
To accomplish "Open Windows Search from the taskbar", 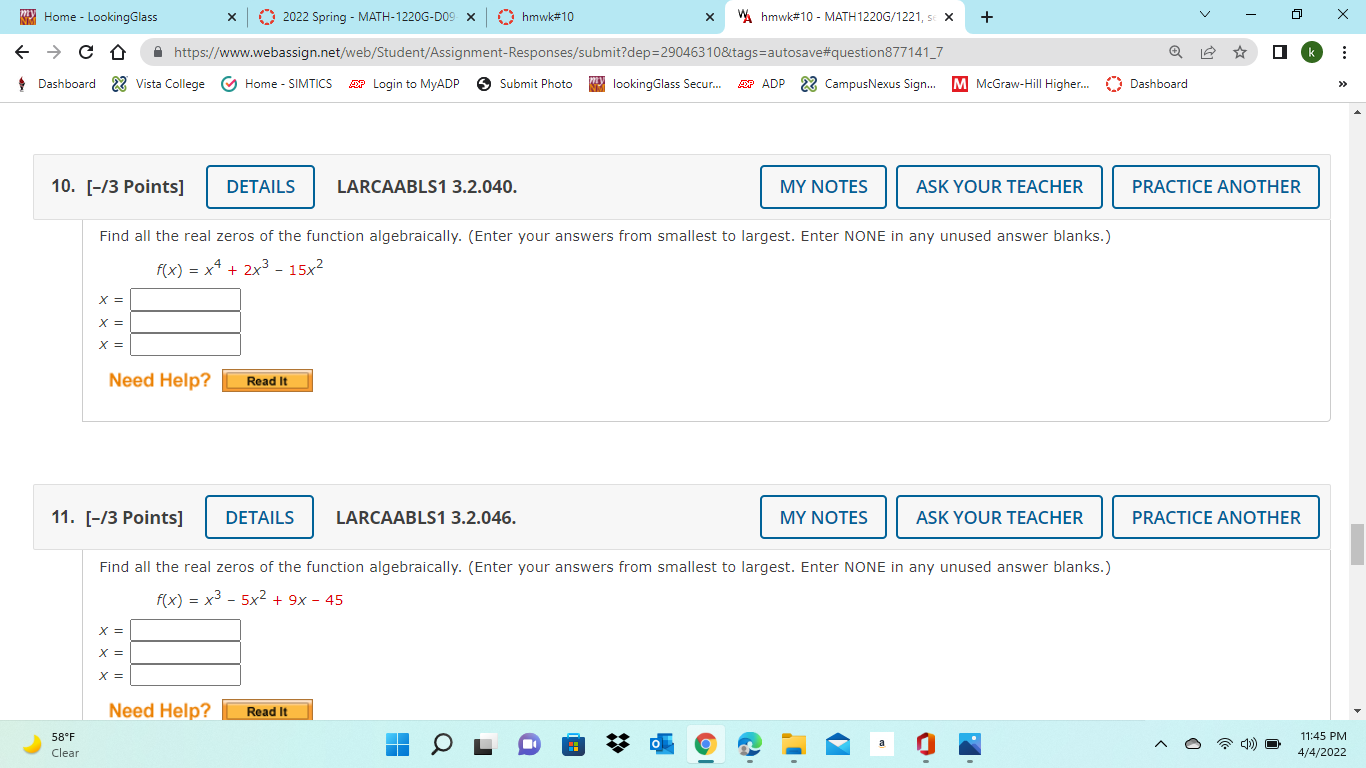I will click(442, 745).
